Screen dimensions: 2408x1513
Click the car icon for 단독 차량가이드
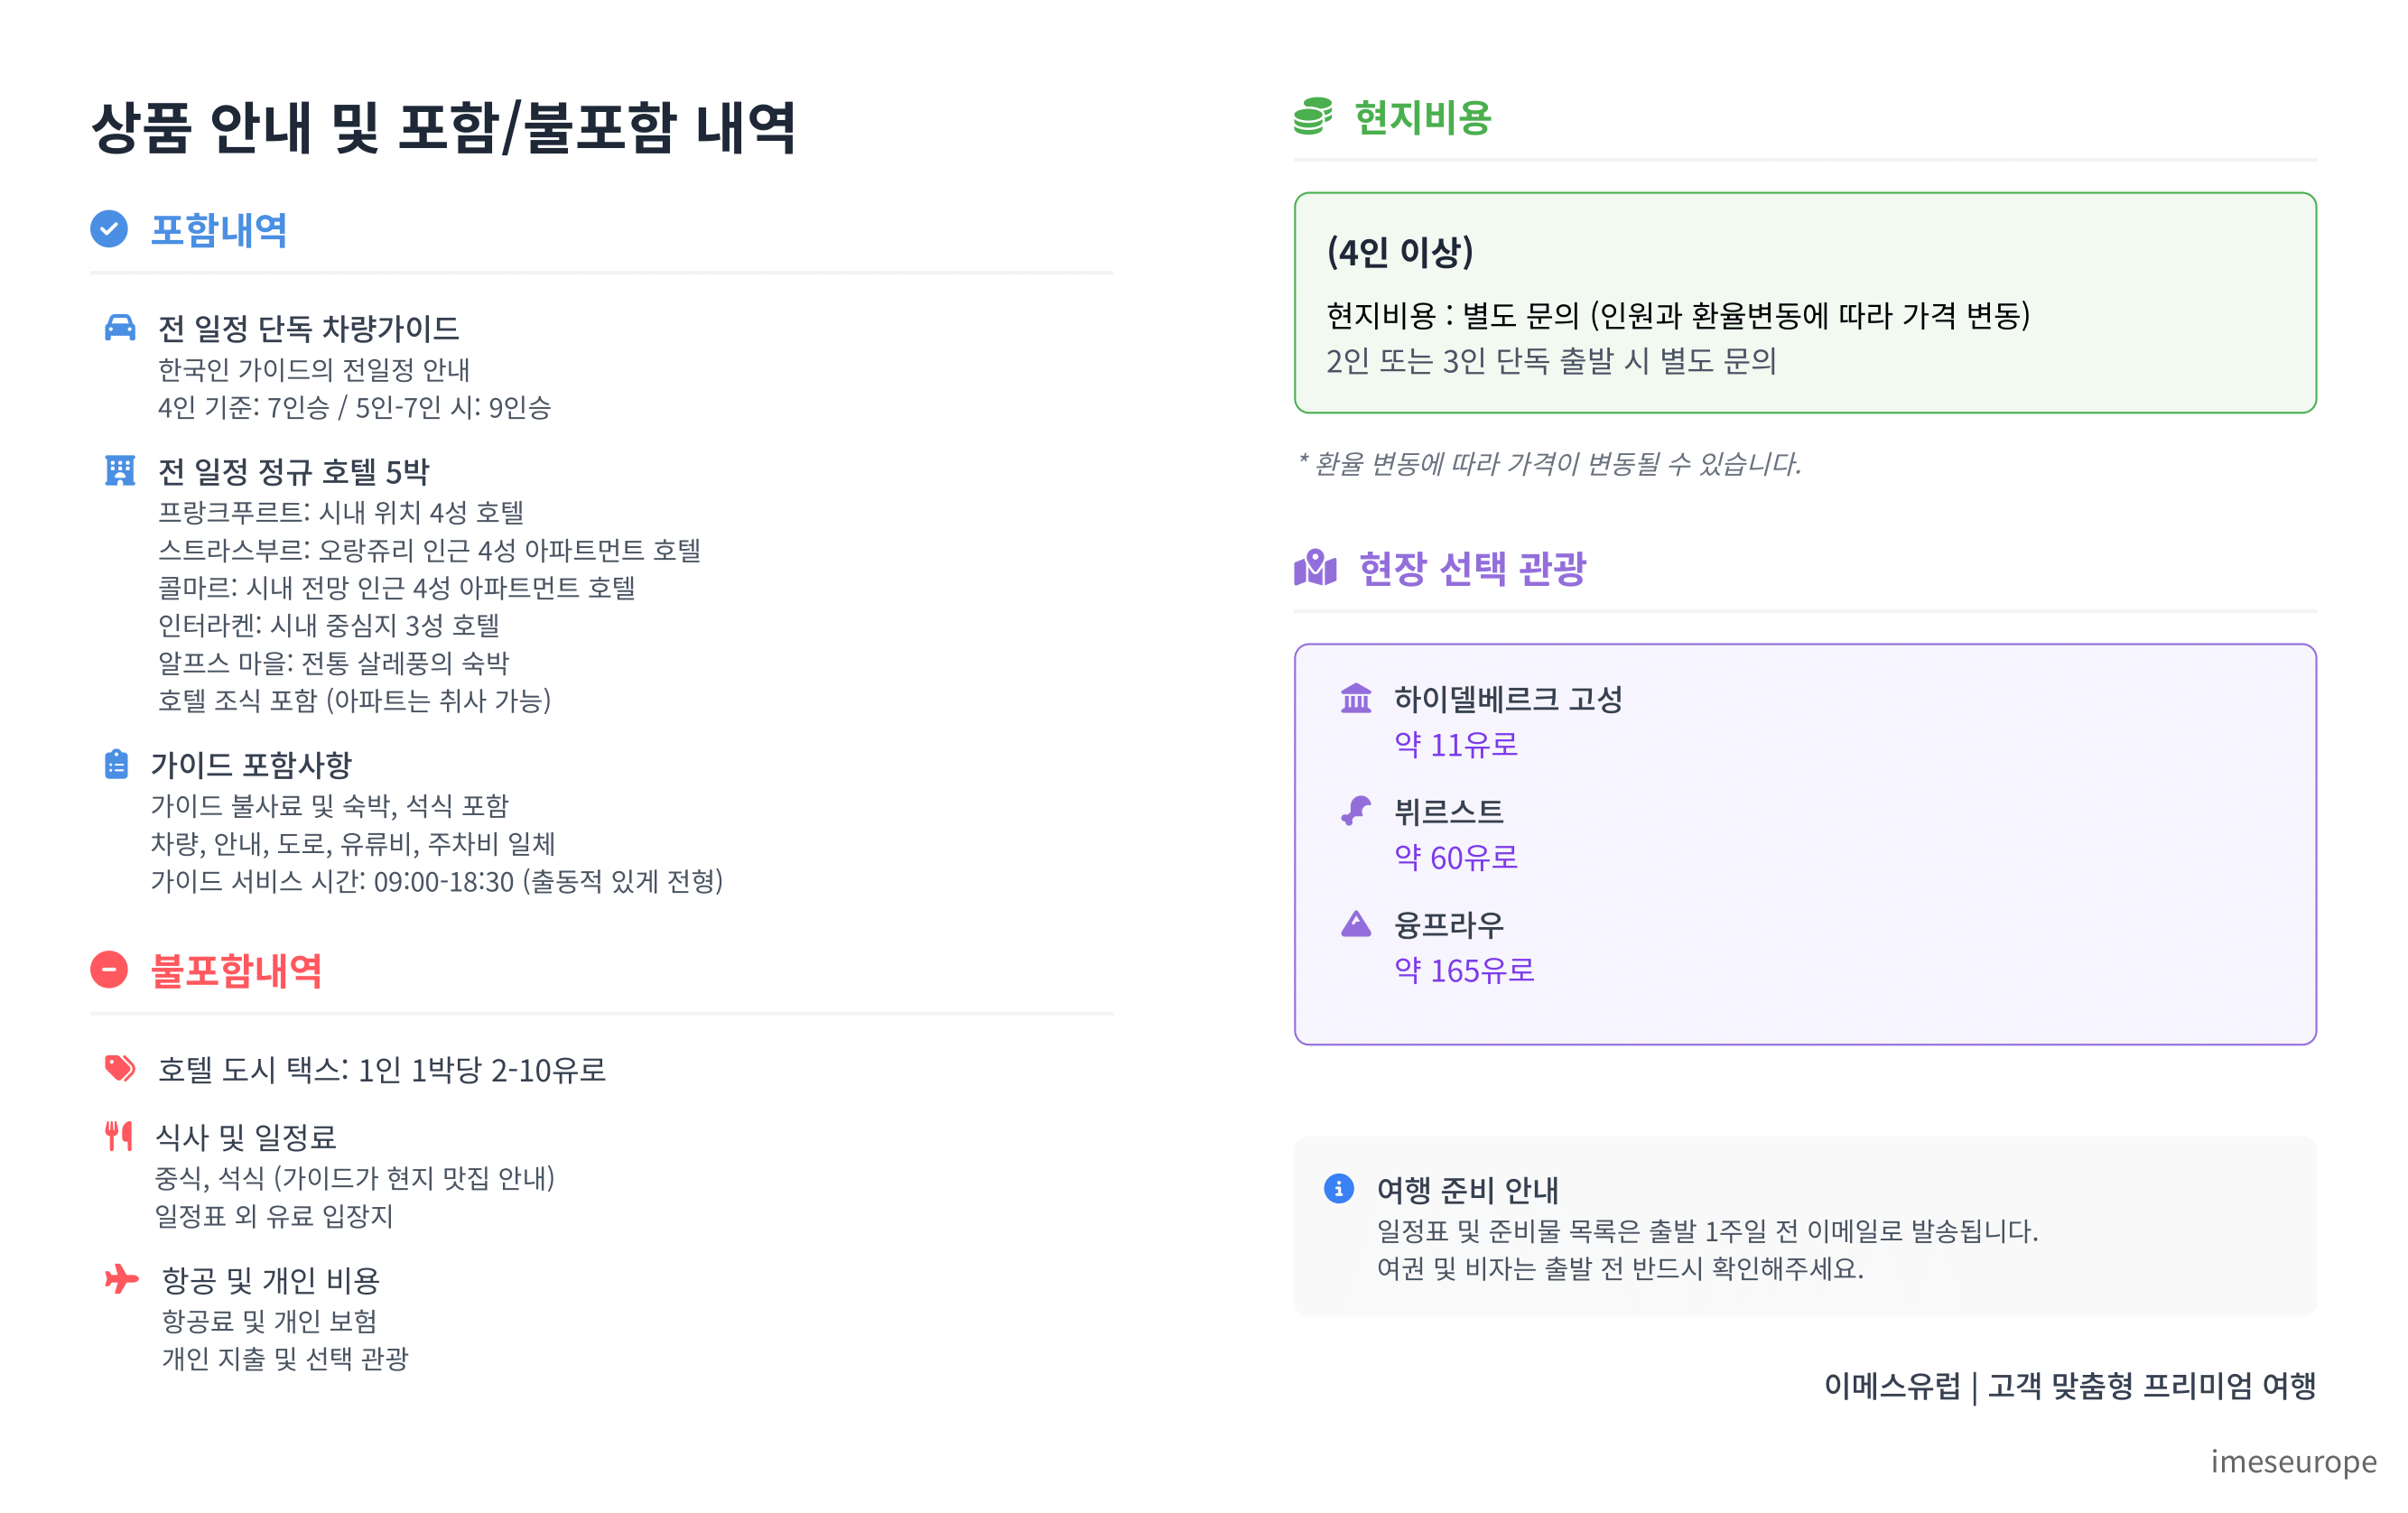click(120, 327)
